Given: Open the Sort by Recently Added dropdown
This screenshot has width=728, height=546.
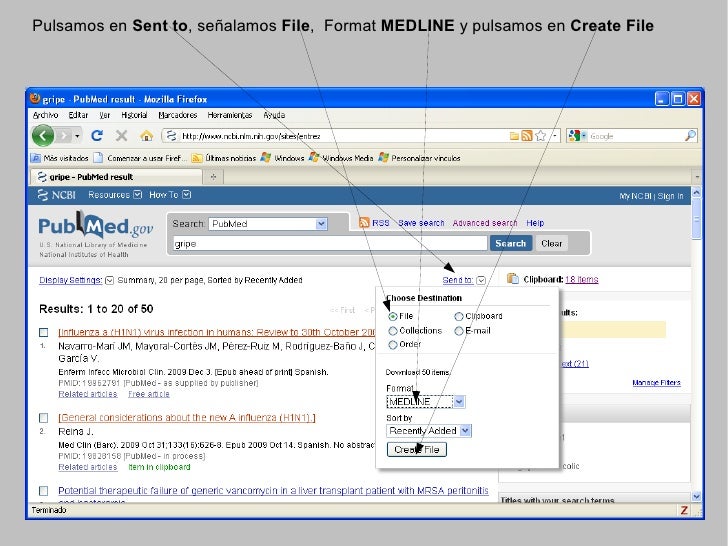Looking at the screenshot, I should click(429, 431).
